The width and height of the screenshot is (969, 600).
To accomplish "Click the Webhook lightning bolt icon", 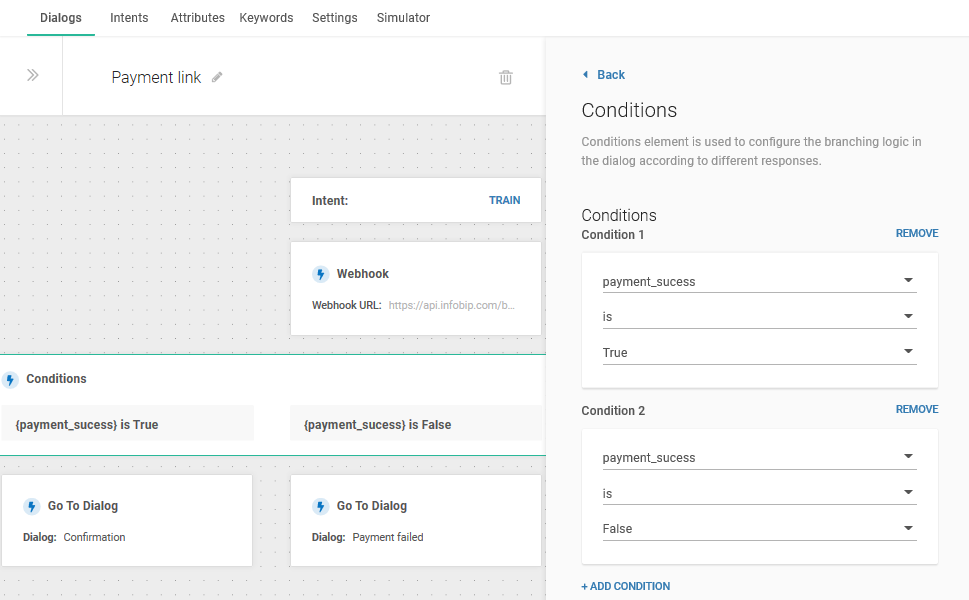I will point(320,274).
